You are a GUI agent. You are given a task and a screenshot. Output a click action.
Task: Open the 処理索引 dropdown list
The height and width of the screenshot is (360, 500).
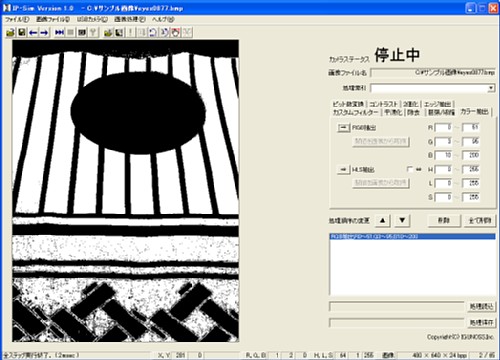click(x=491, y=88)
